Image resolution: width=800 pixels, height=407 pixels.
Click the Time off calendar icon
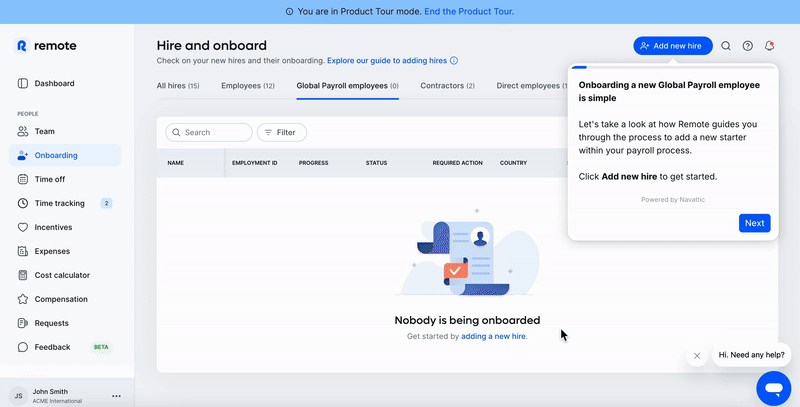tap(22, 179)
